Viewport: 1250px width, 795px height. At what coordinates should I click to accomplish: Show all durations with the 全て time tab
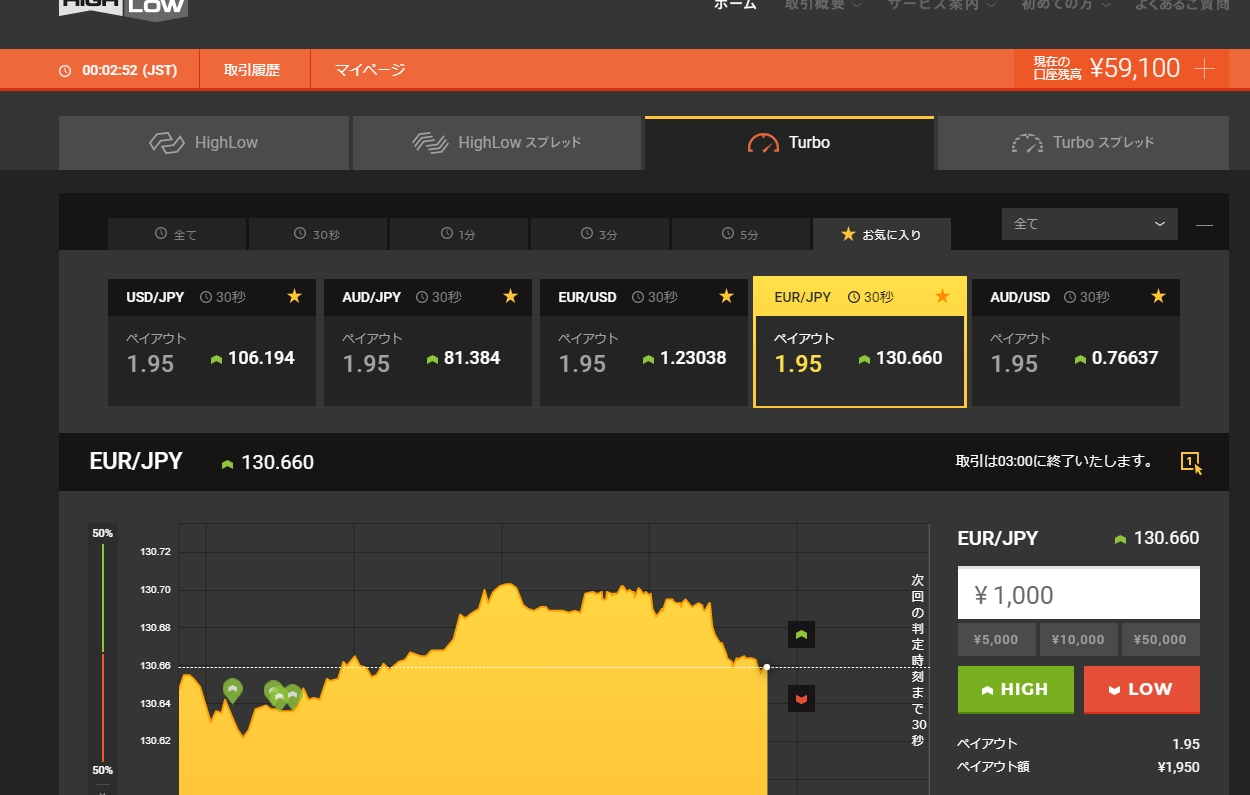click(x=177, y=234)
